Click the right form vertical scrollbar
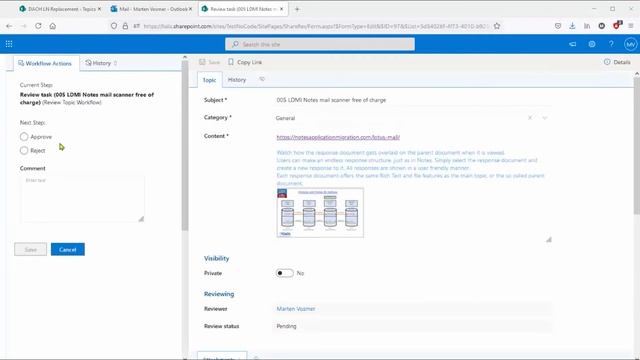640x360 pixels. pyautogui.click(x=637, y=145)
